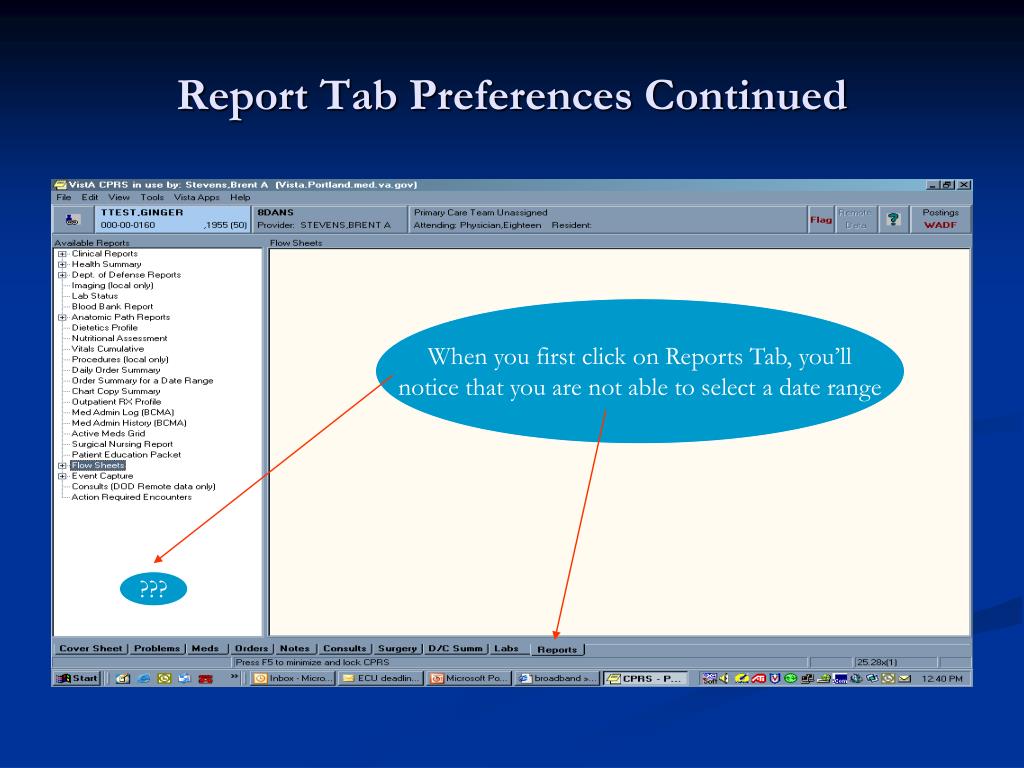Switch to the ECU deadlin... taskbar window
The width and height of the screenshot is (1024, 768).
[381, 679]
